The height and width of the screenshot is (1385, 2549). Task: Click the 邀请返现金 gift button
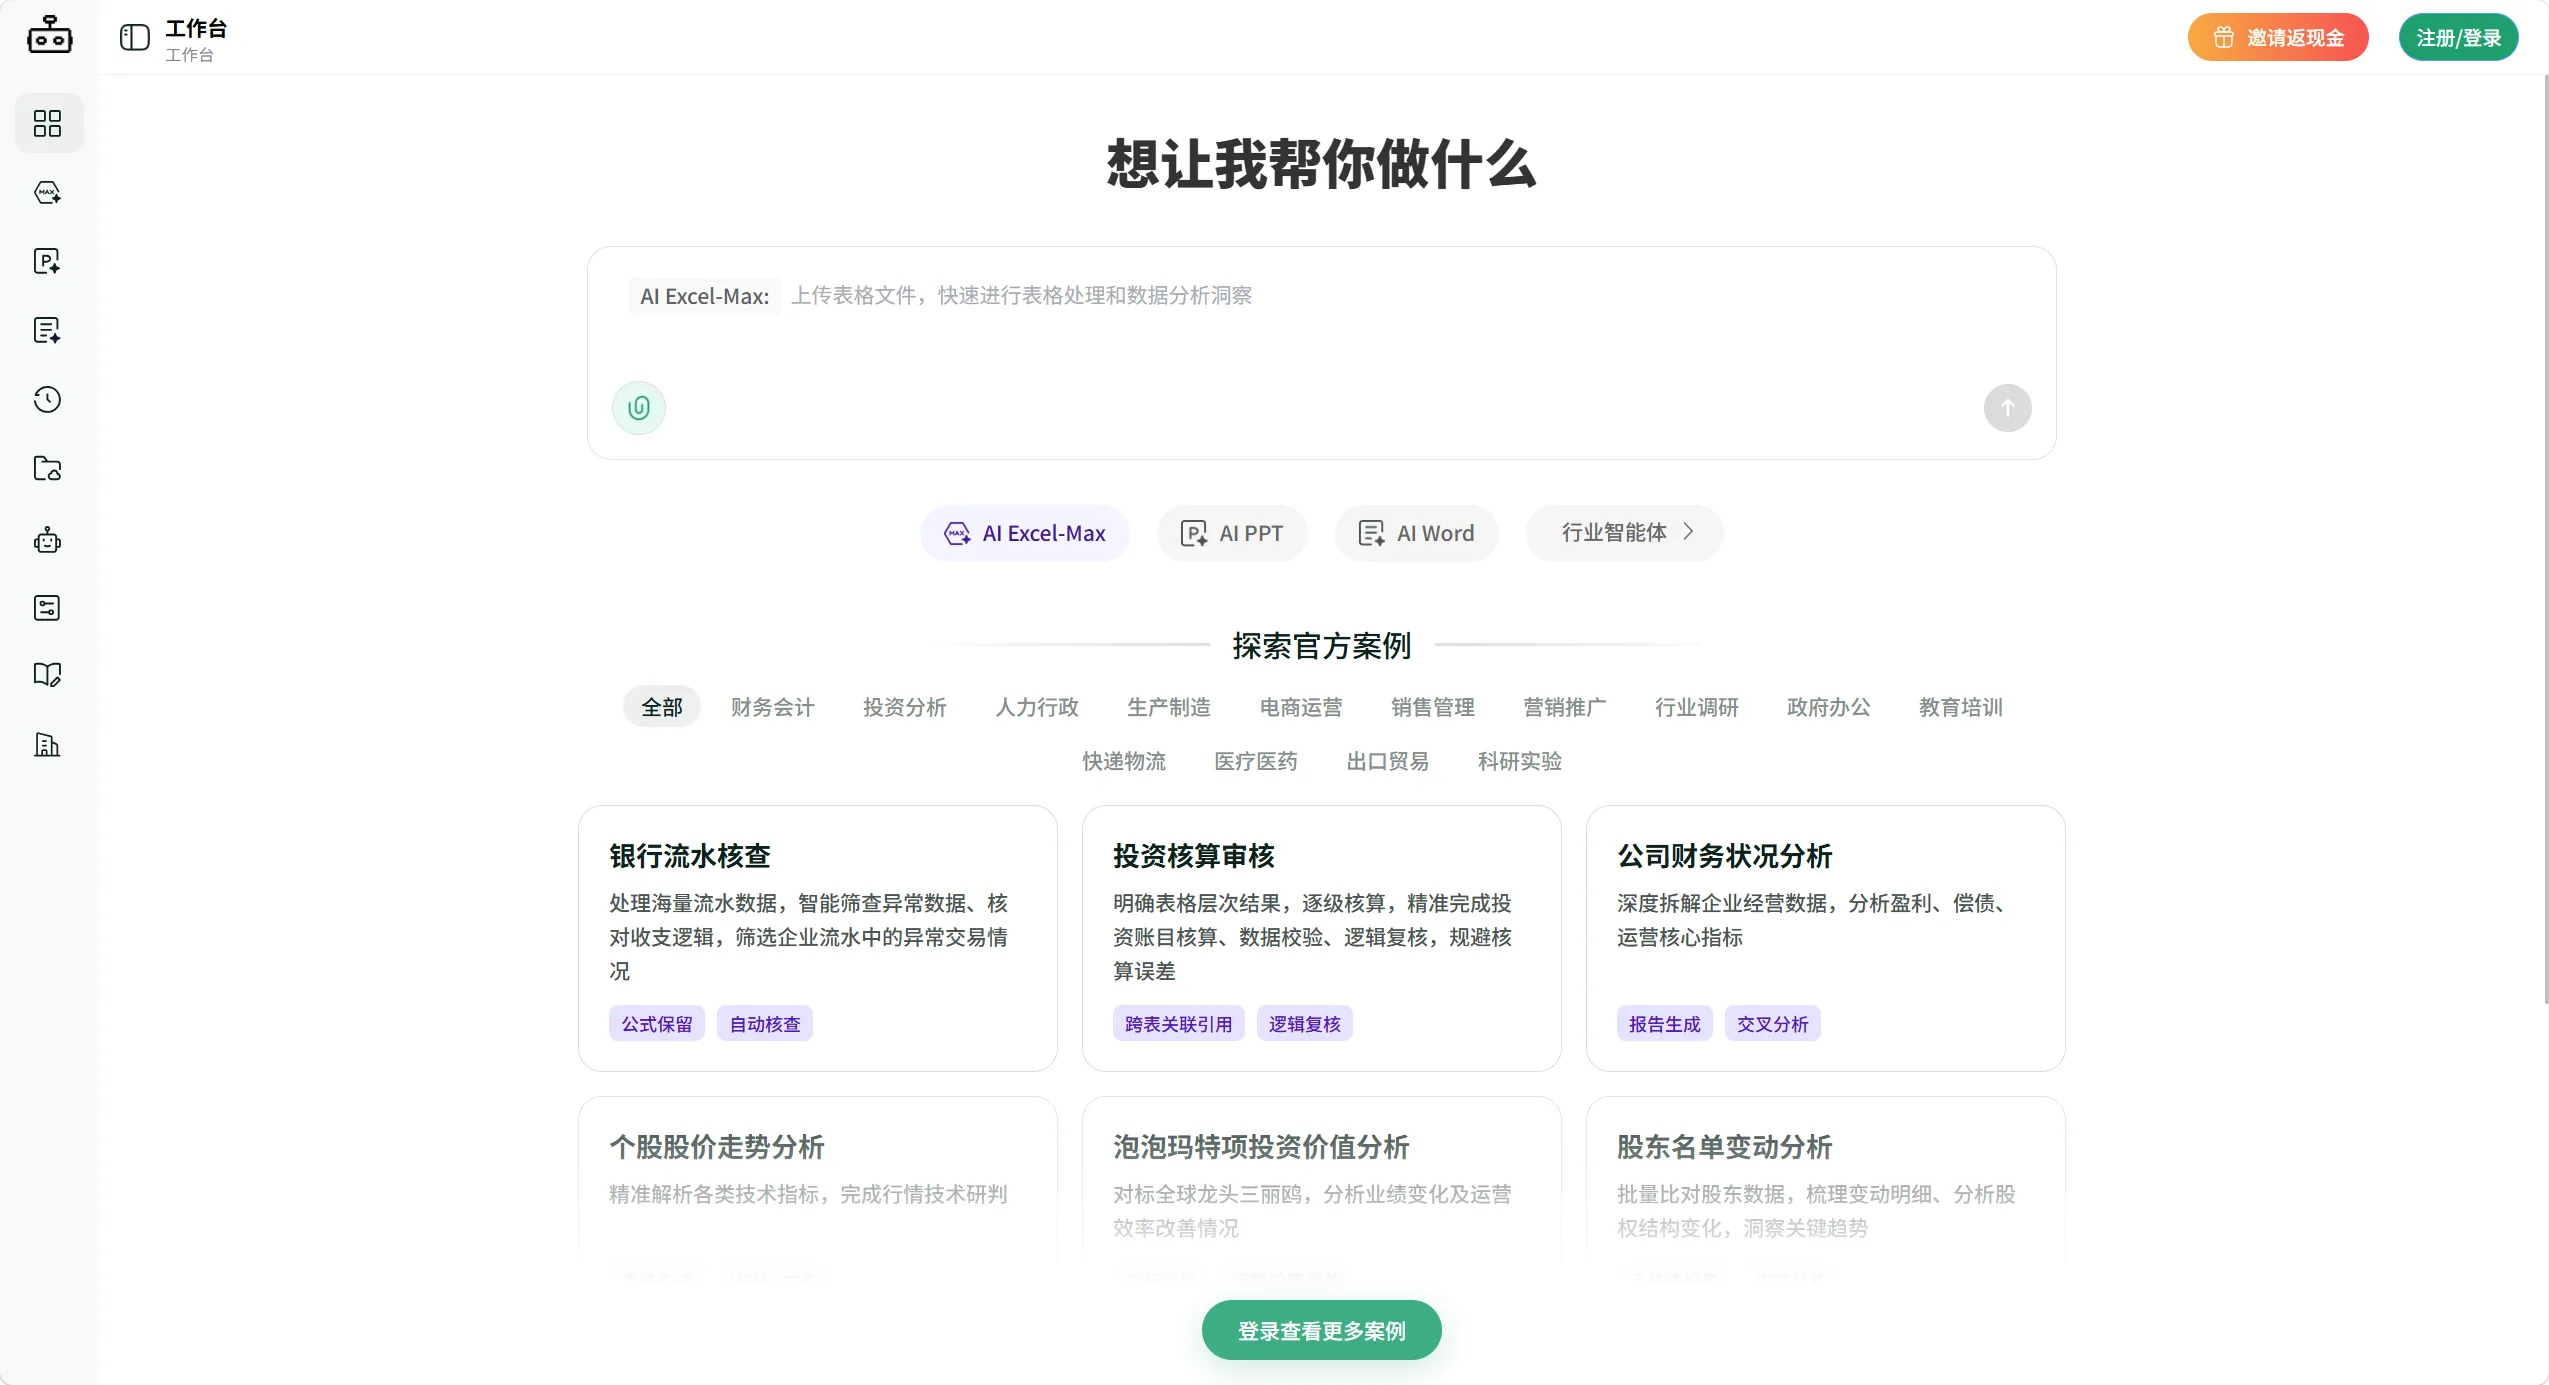coord(2277,37)
